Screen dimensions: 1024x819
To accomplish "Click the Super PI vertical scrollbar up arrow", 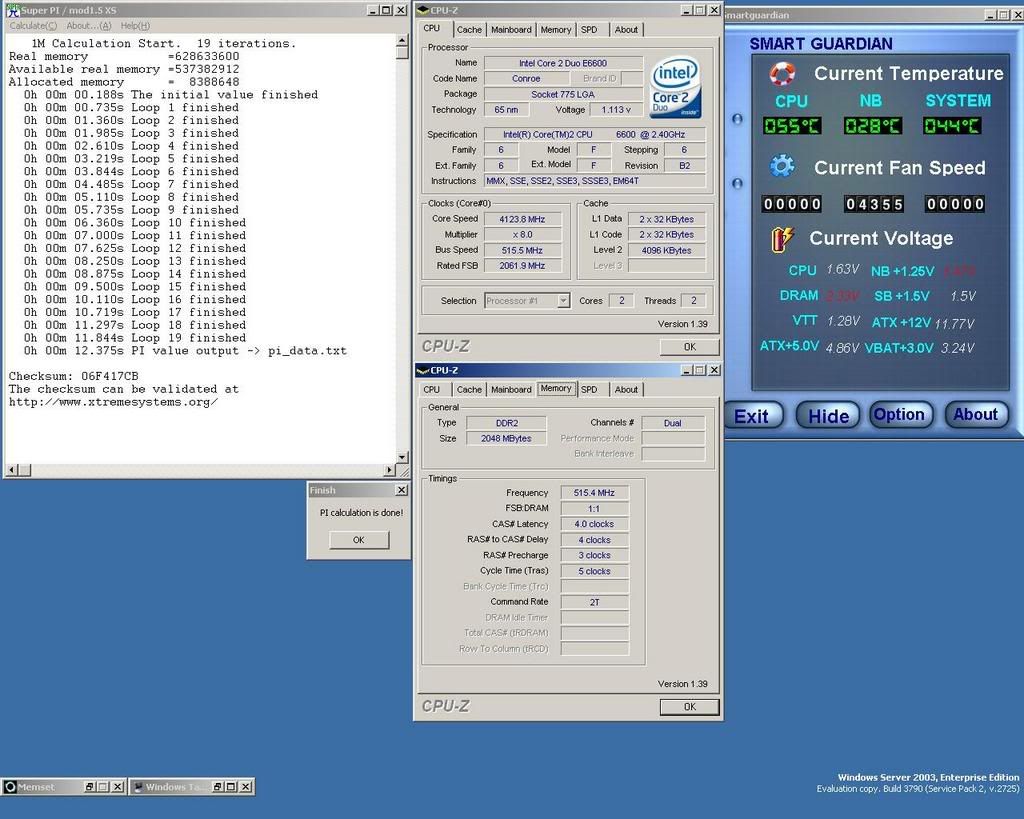I will 402,42.
